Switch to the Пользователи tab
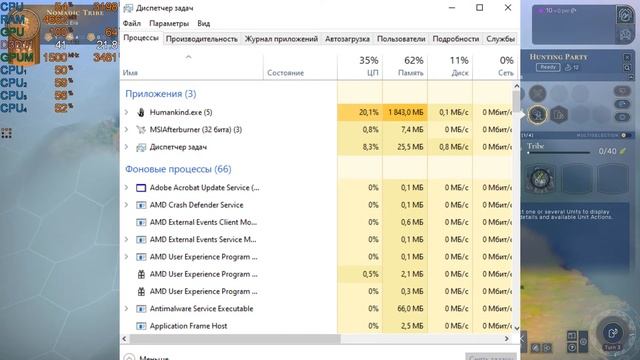Viewport: 640px width, 360px height. (401, 39)
